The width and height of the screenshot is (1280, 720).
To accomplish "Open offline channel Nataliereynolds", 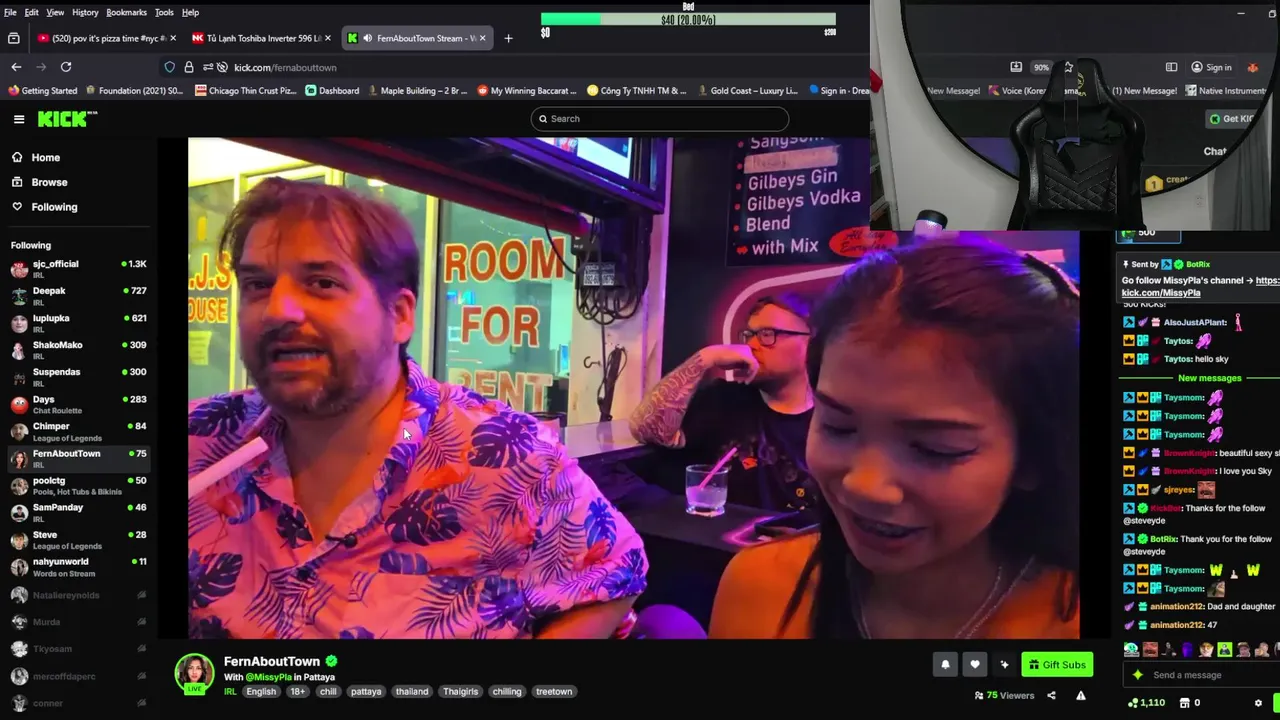I will pos(78,595).
